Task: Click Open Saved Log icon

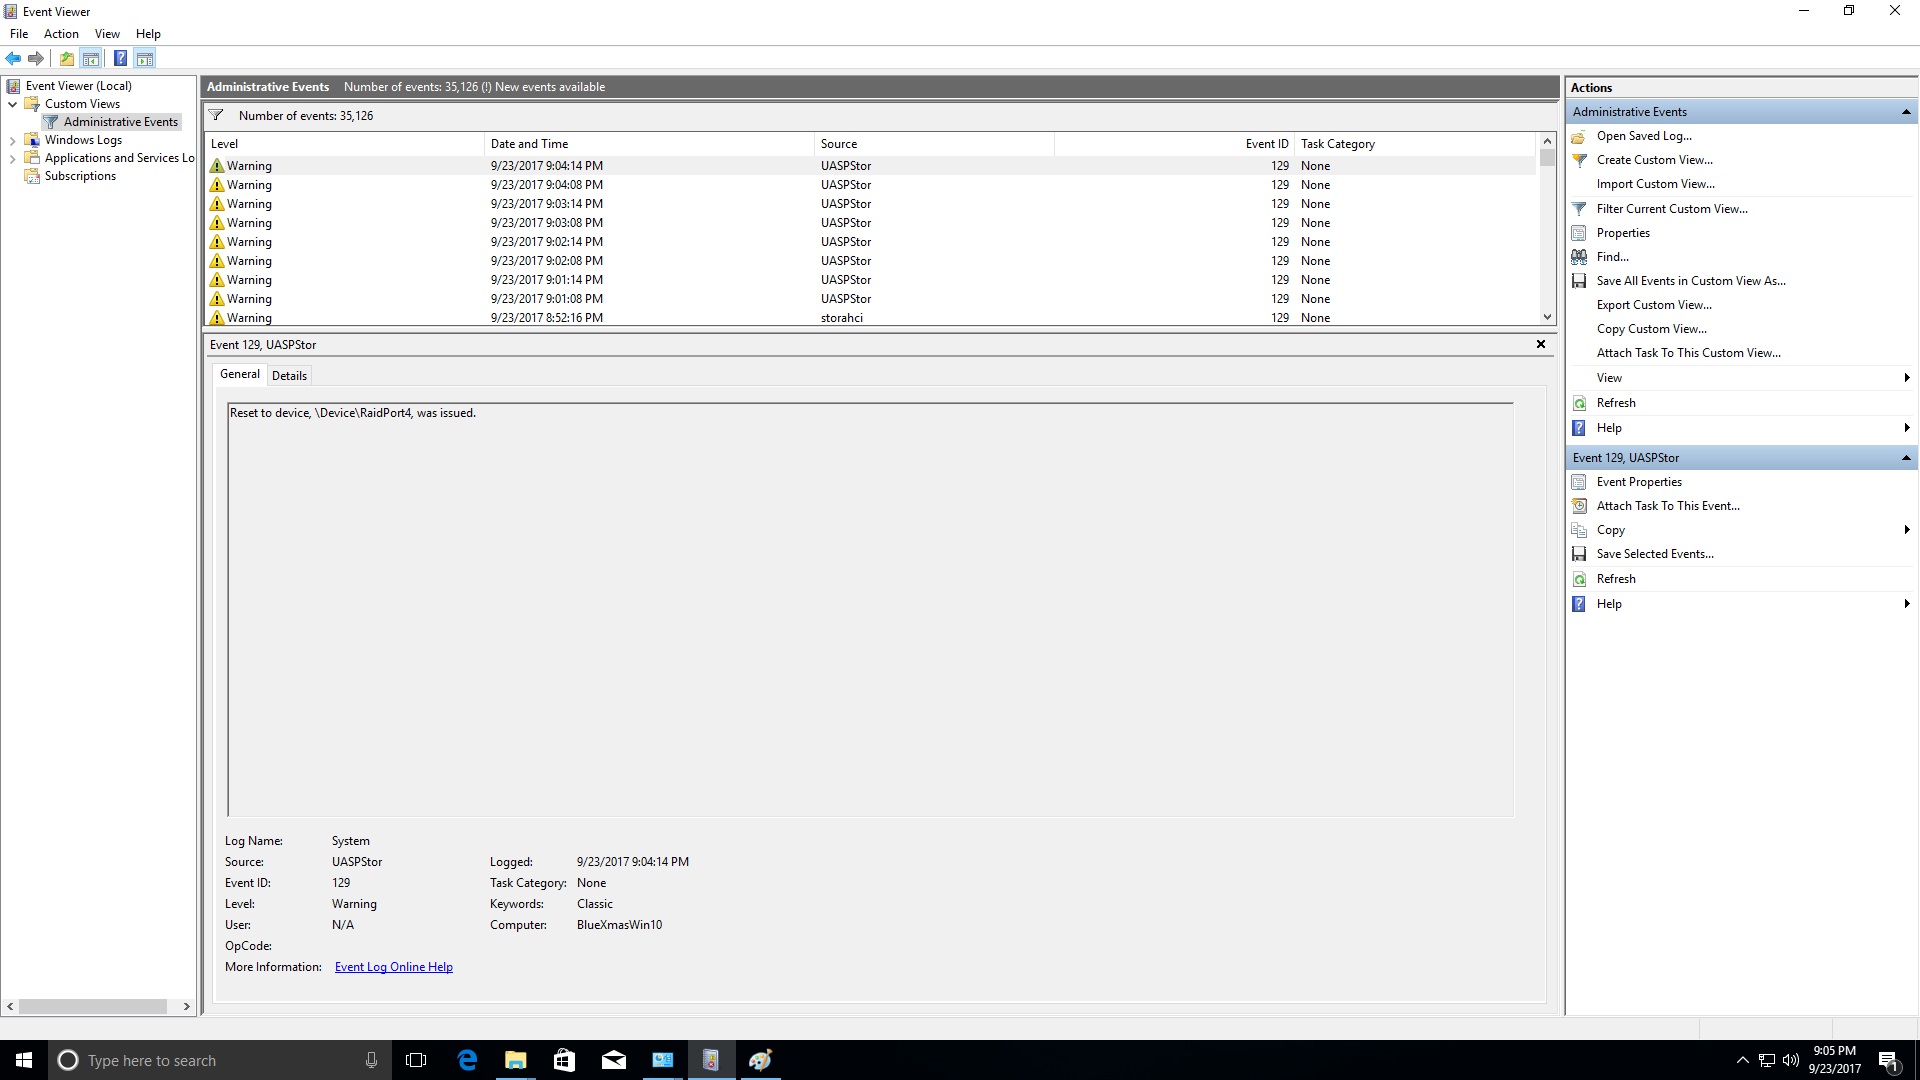Action: [1579, 136]
